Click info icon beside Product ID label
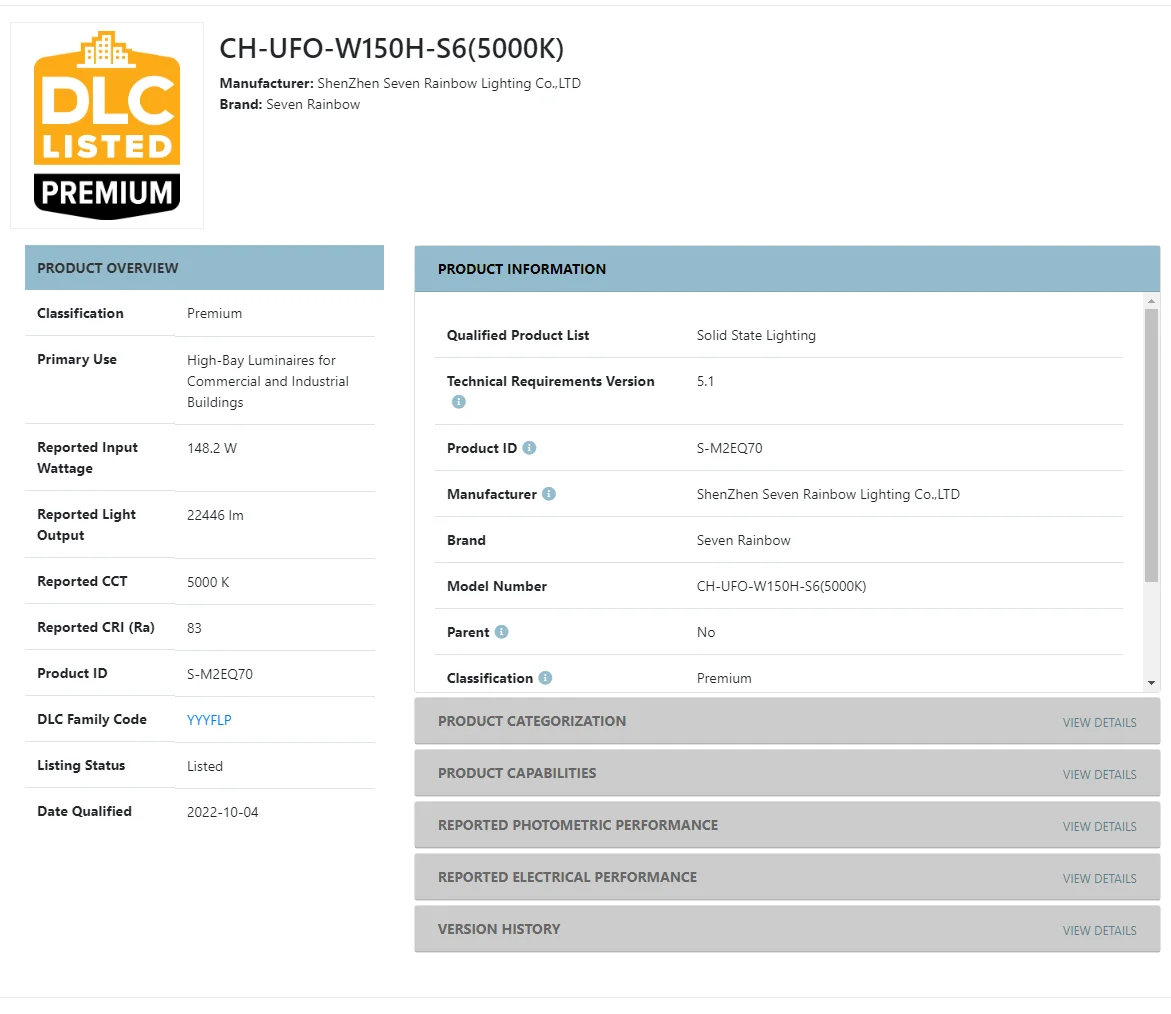 click(x=529, y=448)
